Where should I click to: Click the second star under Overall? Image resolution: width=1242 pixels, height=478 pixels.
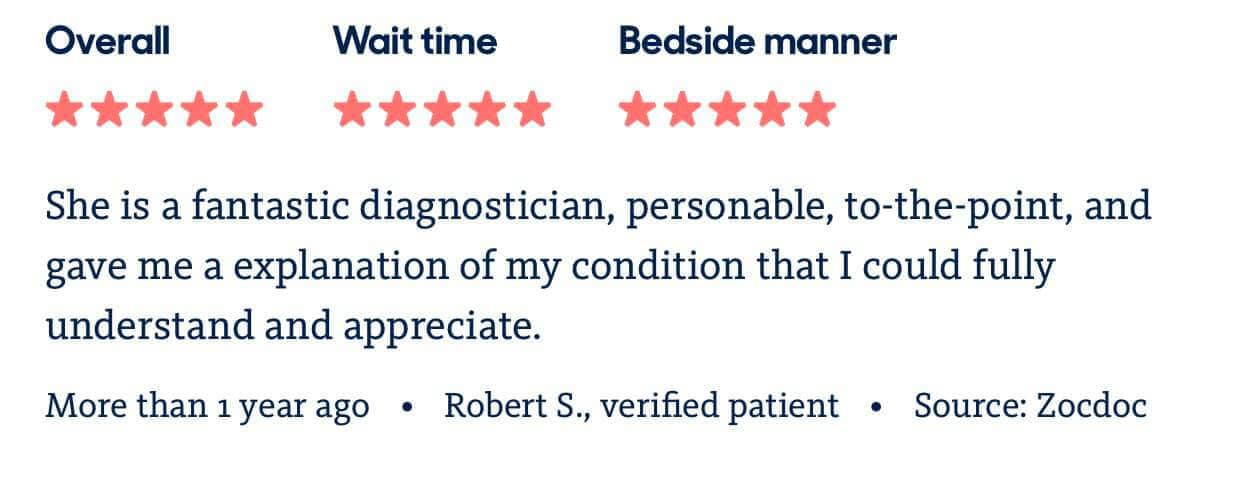pyautogui.click(x=109, y=109)
